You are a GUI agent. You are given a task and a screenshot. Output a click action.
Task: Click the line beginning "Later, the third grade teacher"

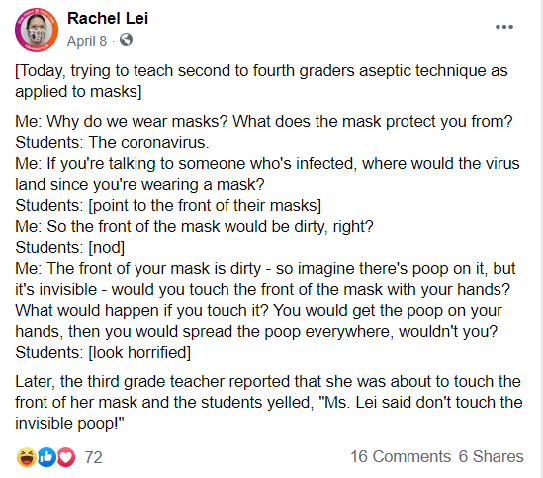[268, 381]
